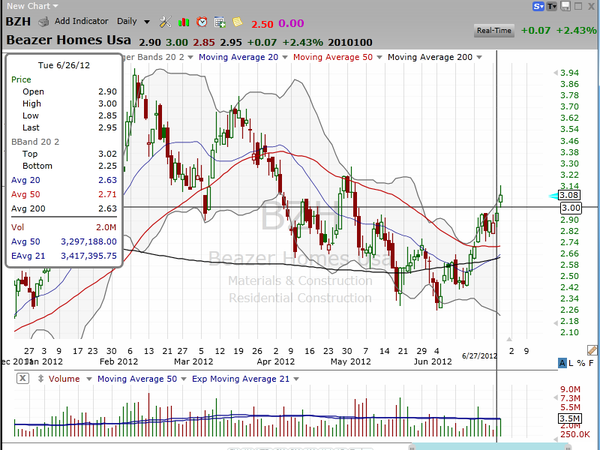Click the BZH ticker symbol

pos(18,21)
